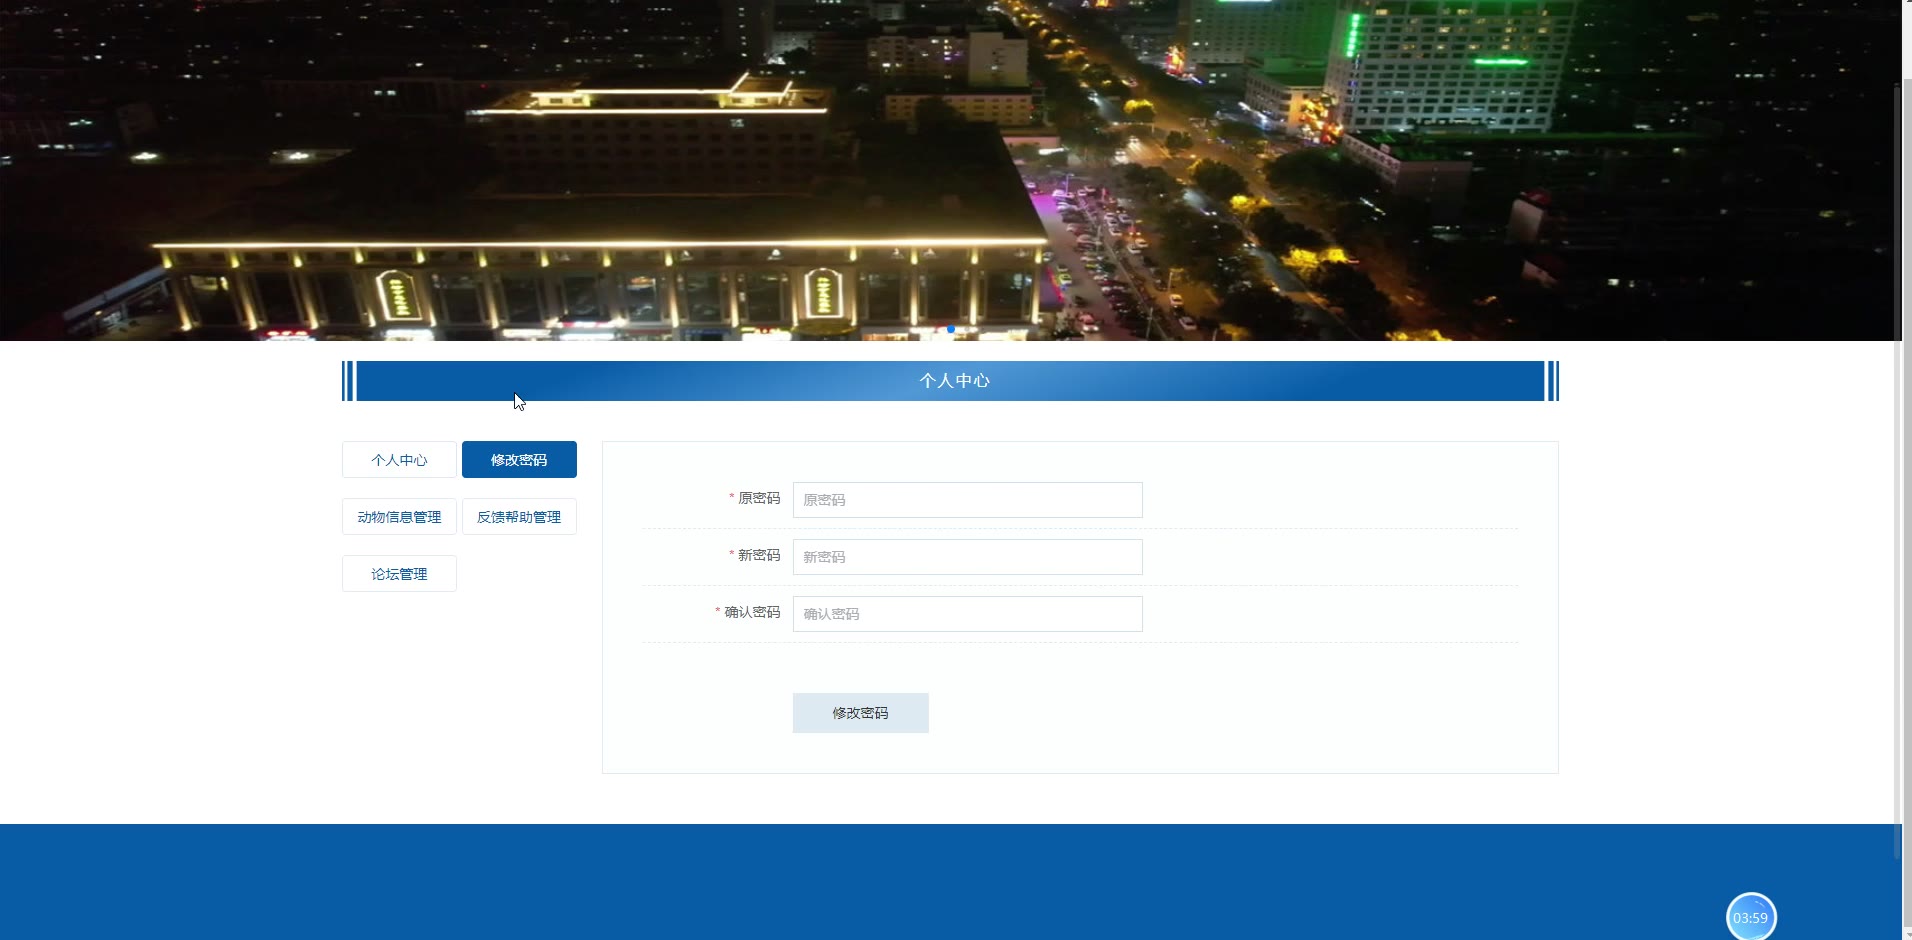This screenshot has width=1912, height=940.
Task: Open 反馈帮助管理 in the sidebar
Action: pos(519,517)
